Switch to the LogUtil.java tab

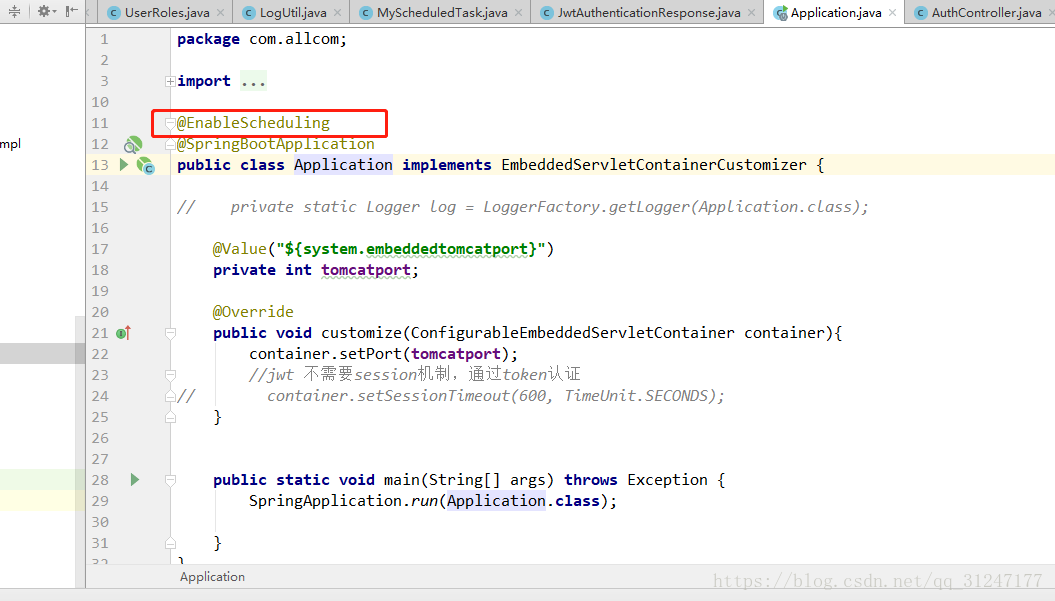click(293, 12)
